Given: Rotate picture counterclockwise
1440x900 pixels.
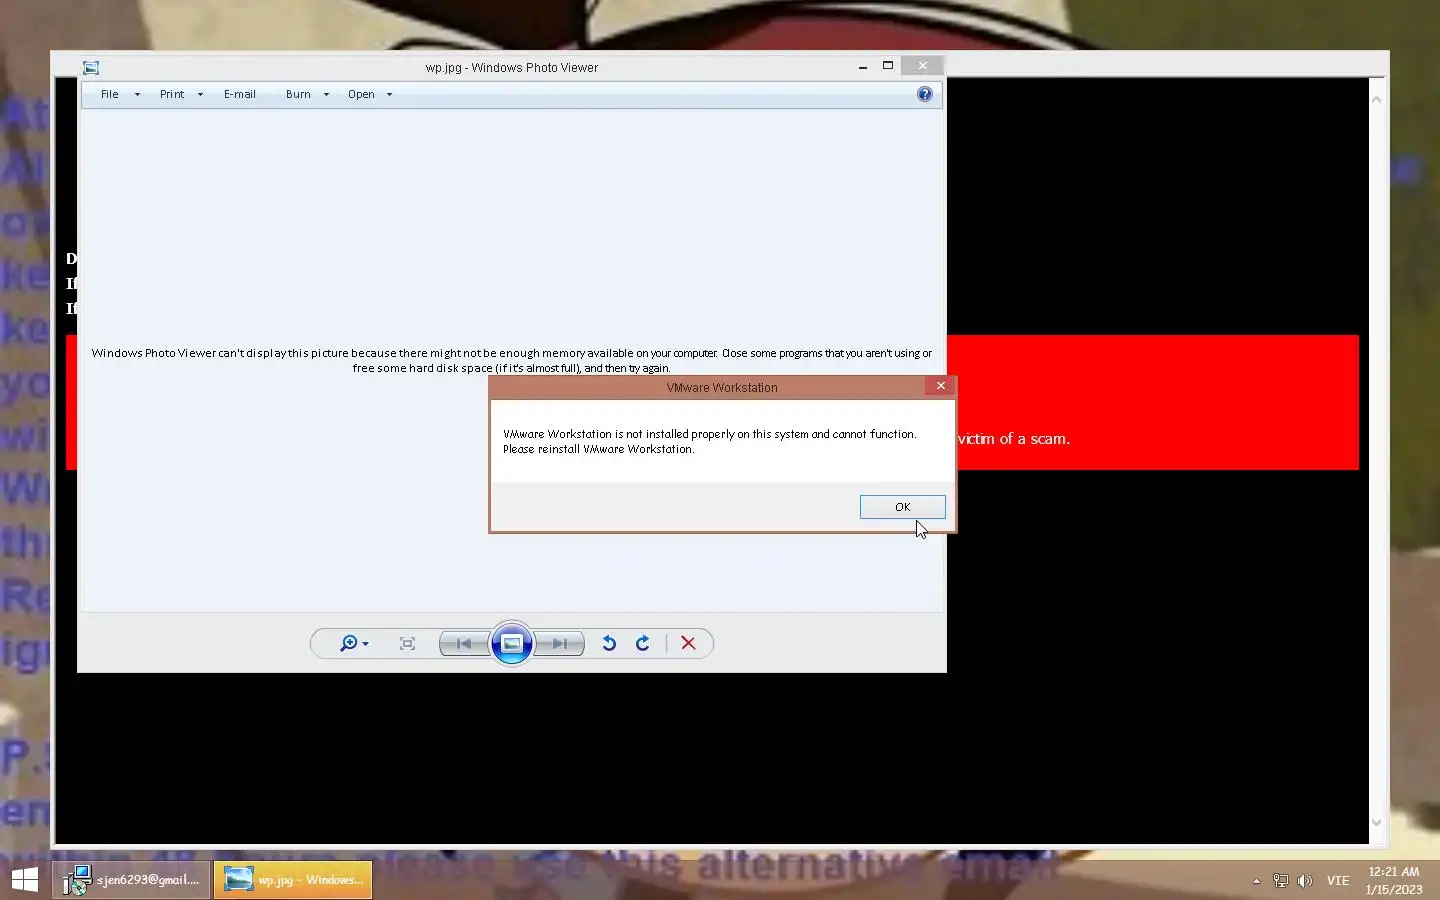Looking at the screenshot, I should pyautogui.click(x=609, y=643).
